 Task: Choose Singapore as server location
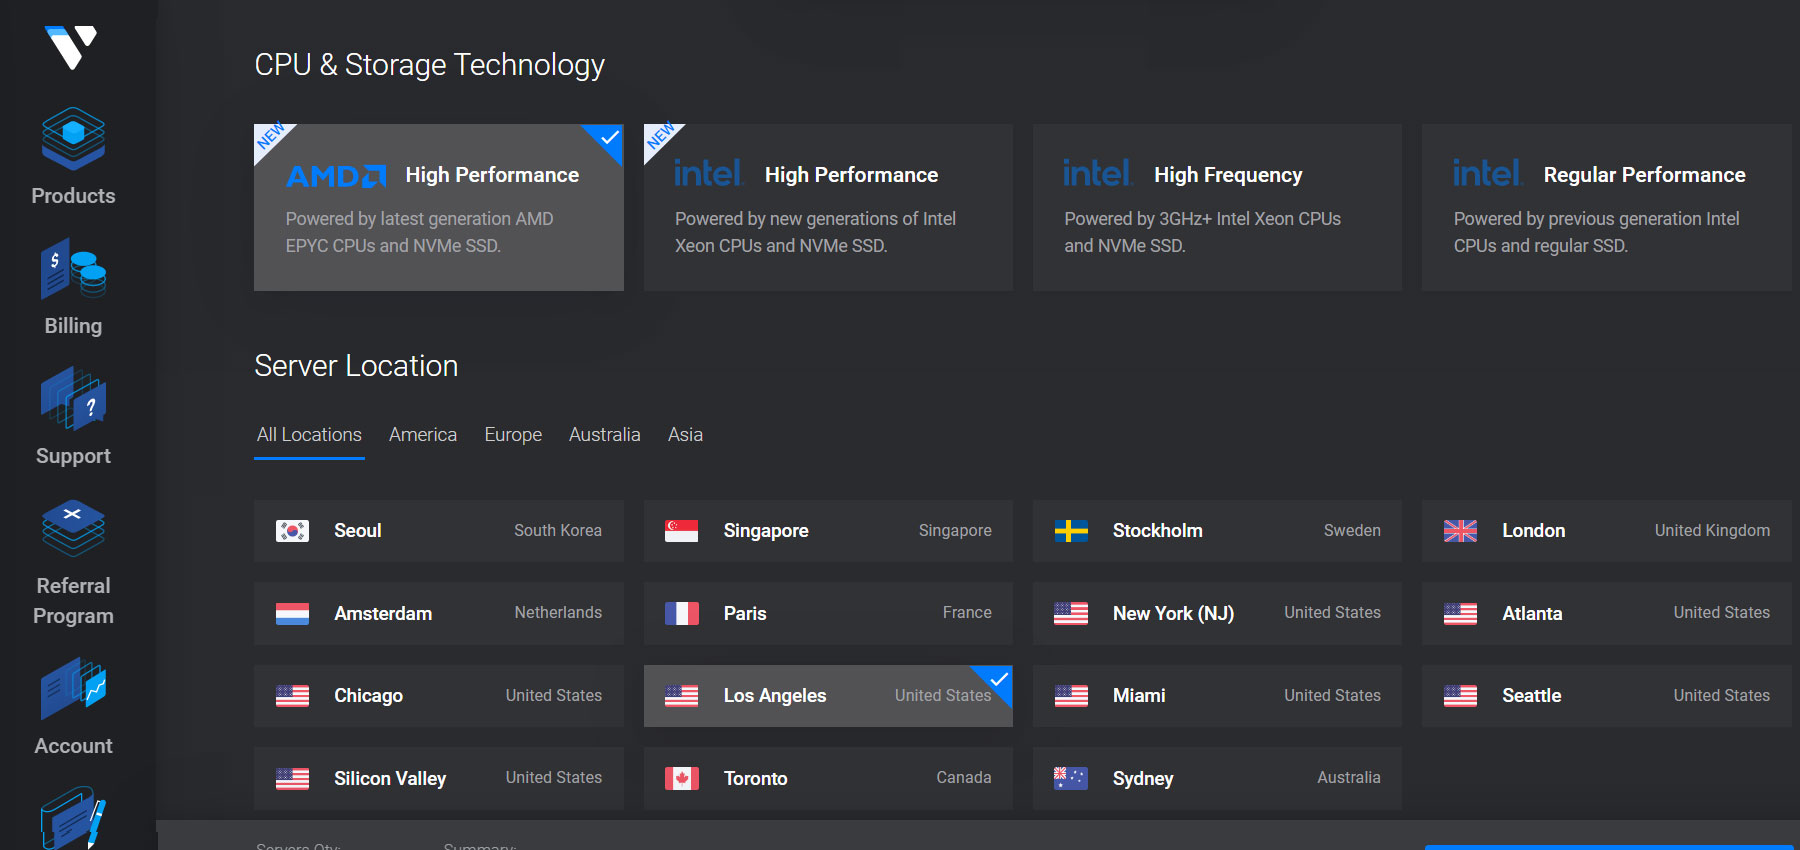828,531
